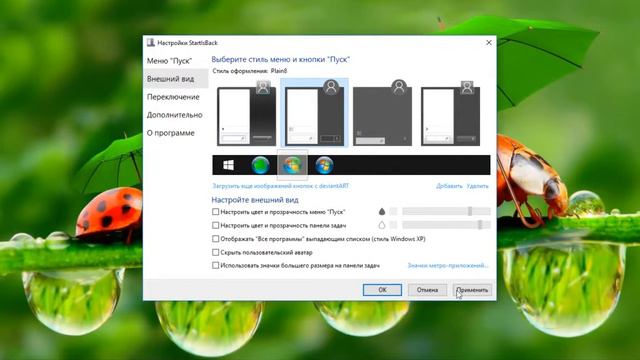Open the О программе section
The image size is (640, 360).
coord(176,133)
